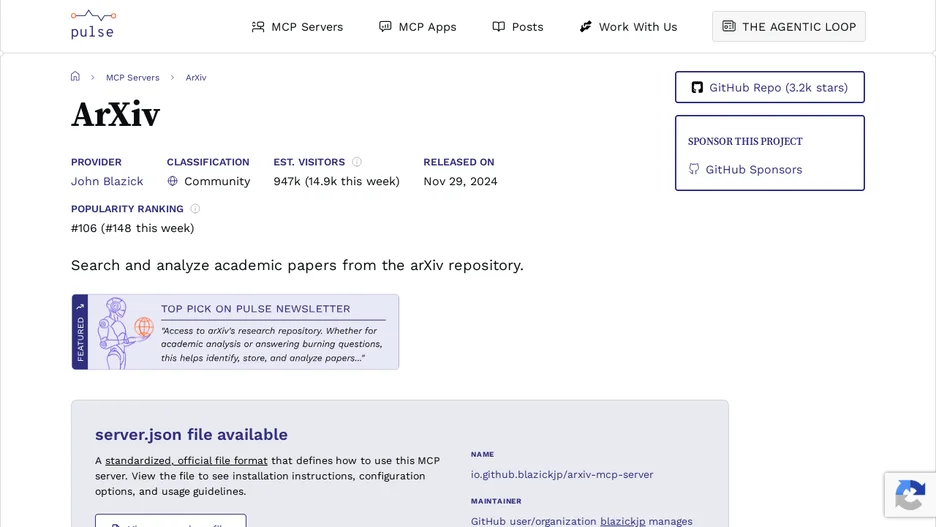
Task: Open the Posts menu item
Action: pyautogui.click(x=518, y=27)
